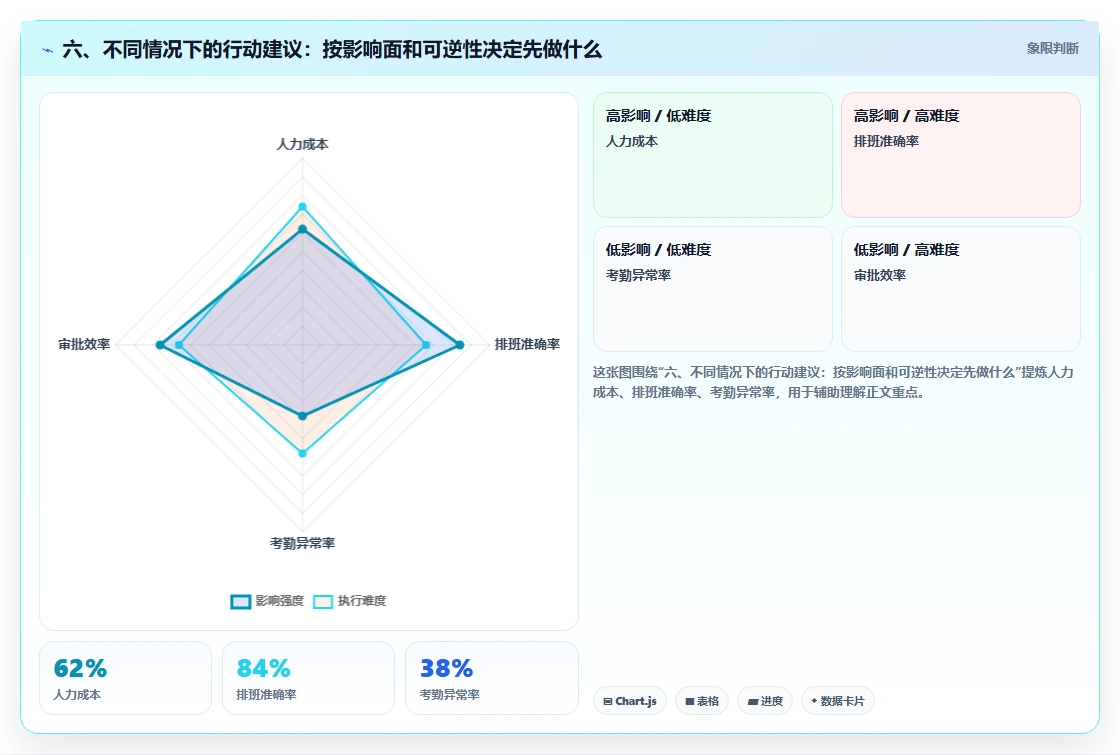
Task: Open the 高影响 / 高难度 quadrant card
Action: tap(961, 154)
